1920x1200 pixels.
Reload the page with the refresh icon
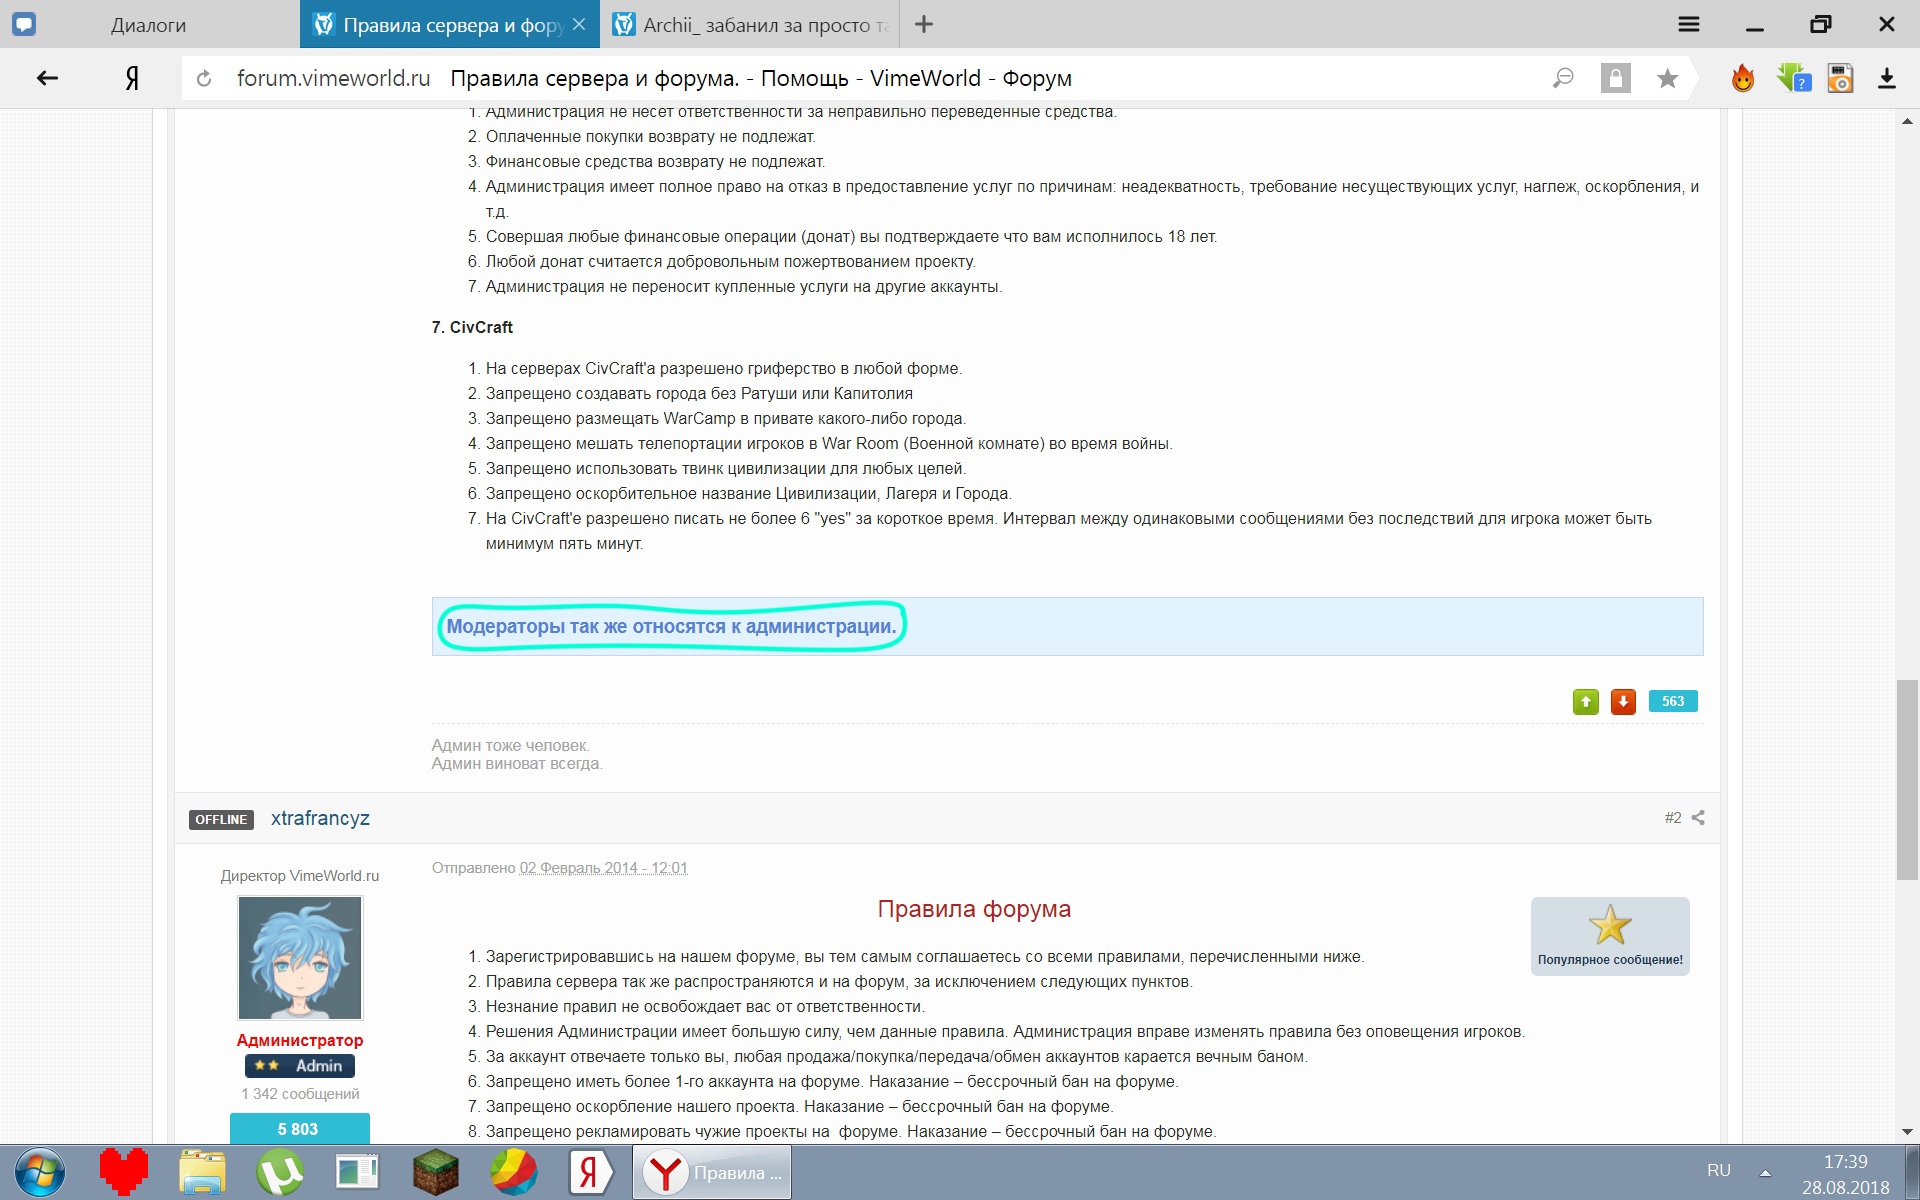(204, 78)
